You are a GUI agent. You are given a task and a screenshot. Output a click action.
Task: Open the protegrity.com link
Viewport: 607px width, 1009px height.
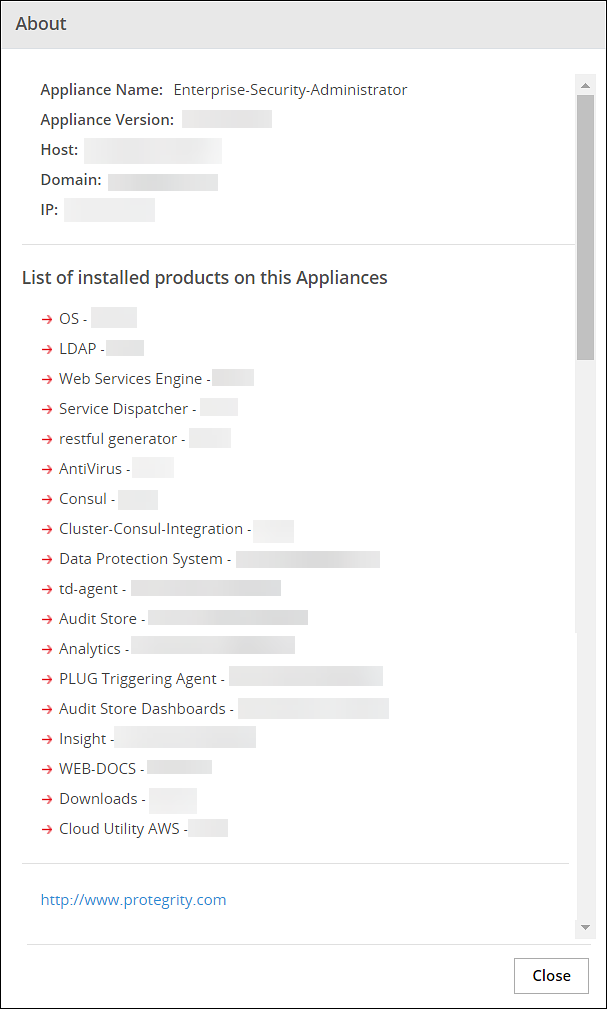click(x=133, y=900)
